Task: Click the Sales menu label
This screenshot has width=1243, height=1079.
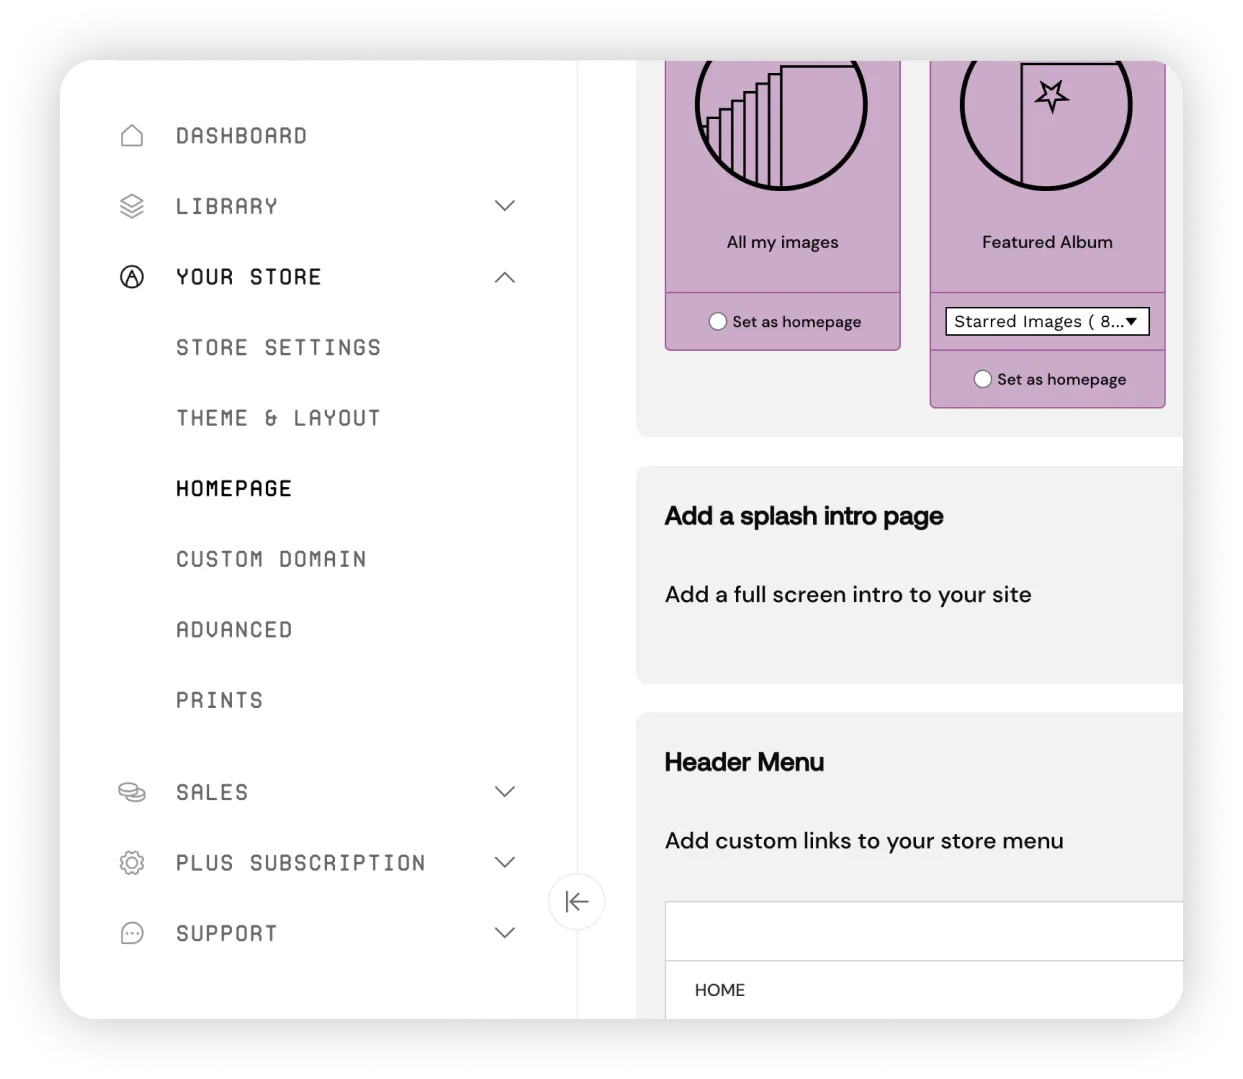Action: click(x=212, y=792)
